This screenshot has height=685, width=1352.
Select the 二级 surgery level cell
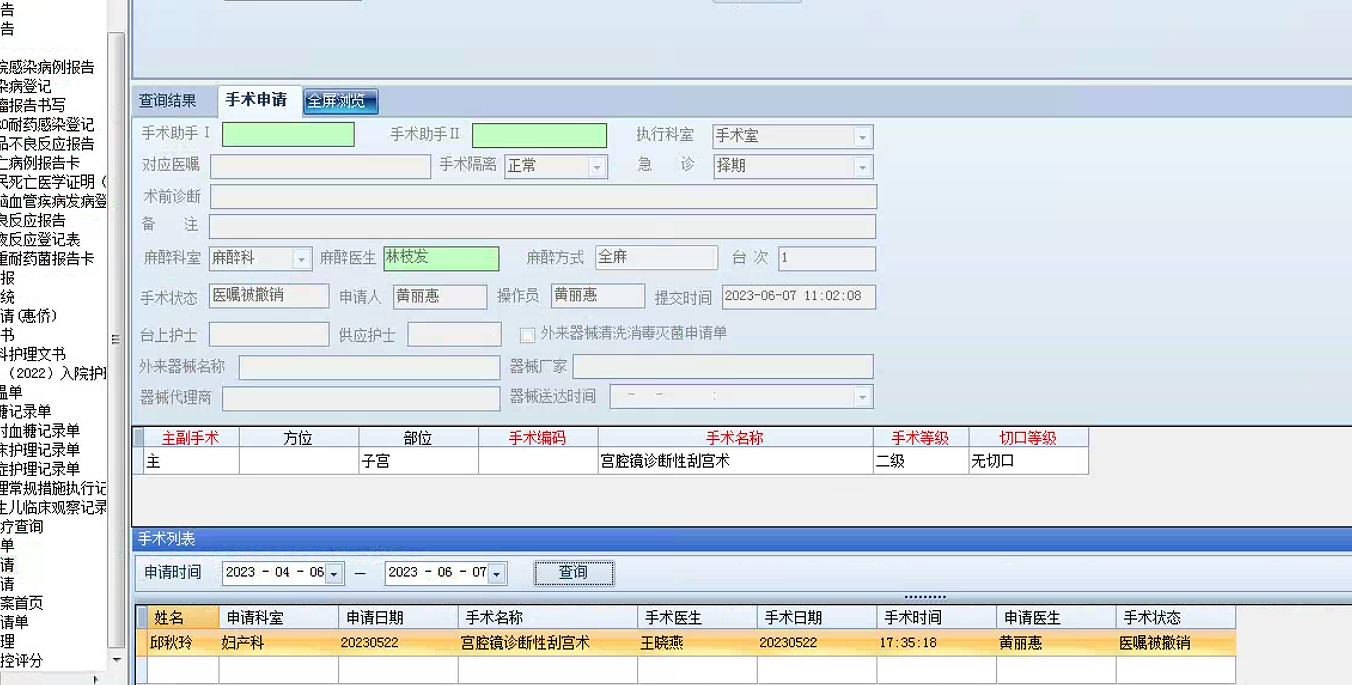[920, 461]
